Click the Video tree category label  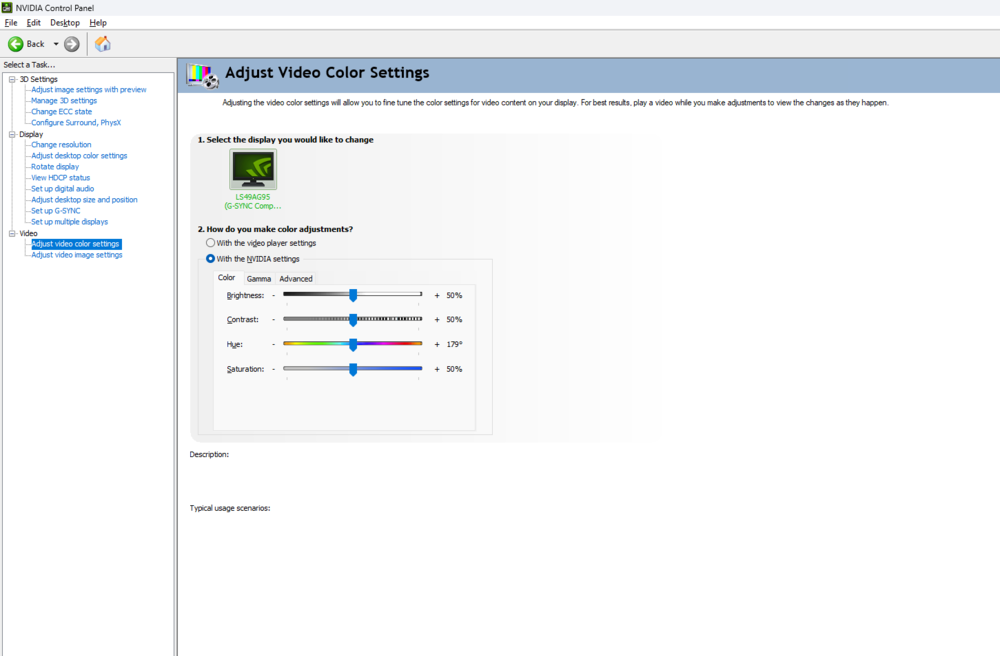(28, 233)
